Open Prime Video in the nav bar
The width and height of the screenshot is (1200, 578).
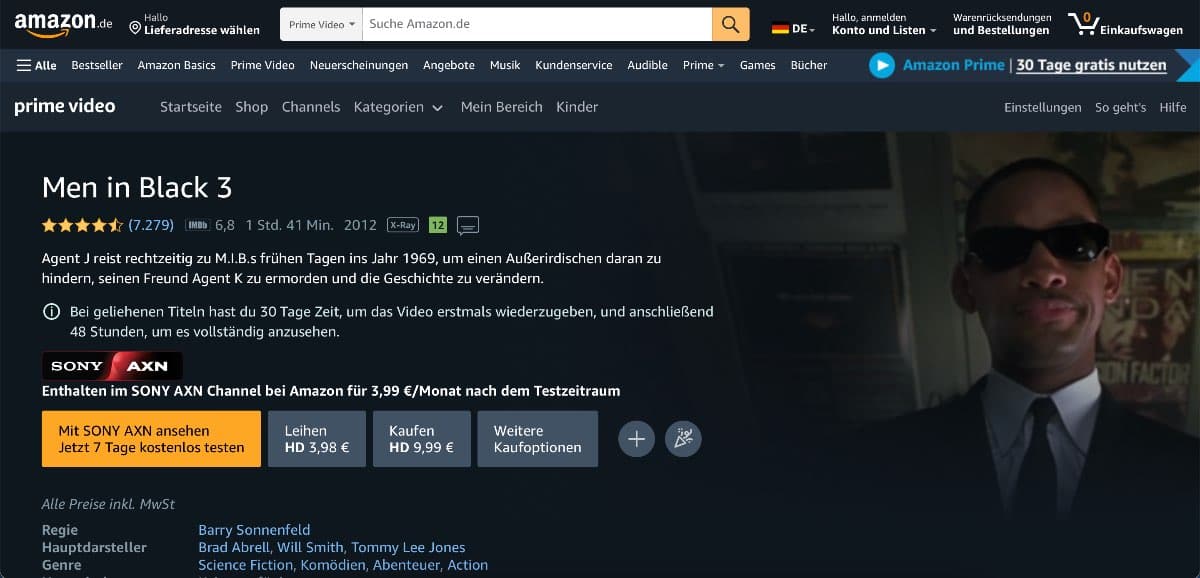click(263, 65)
